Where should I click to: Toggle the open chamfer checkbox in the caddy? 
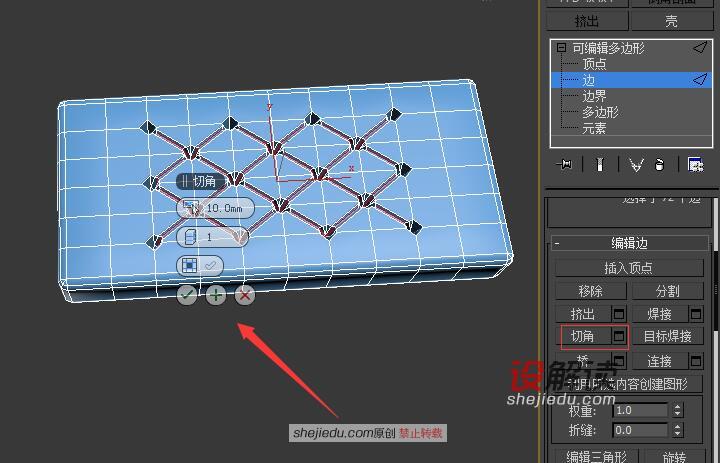(x=211, y=265)
